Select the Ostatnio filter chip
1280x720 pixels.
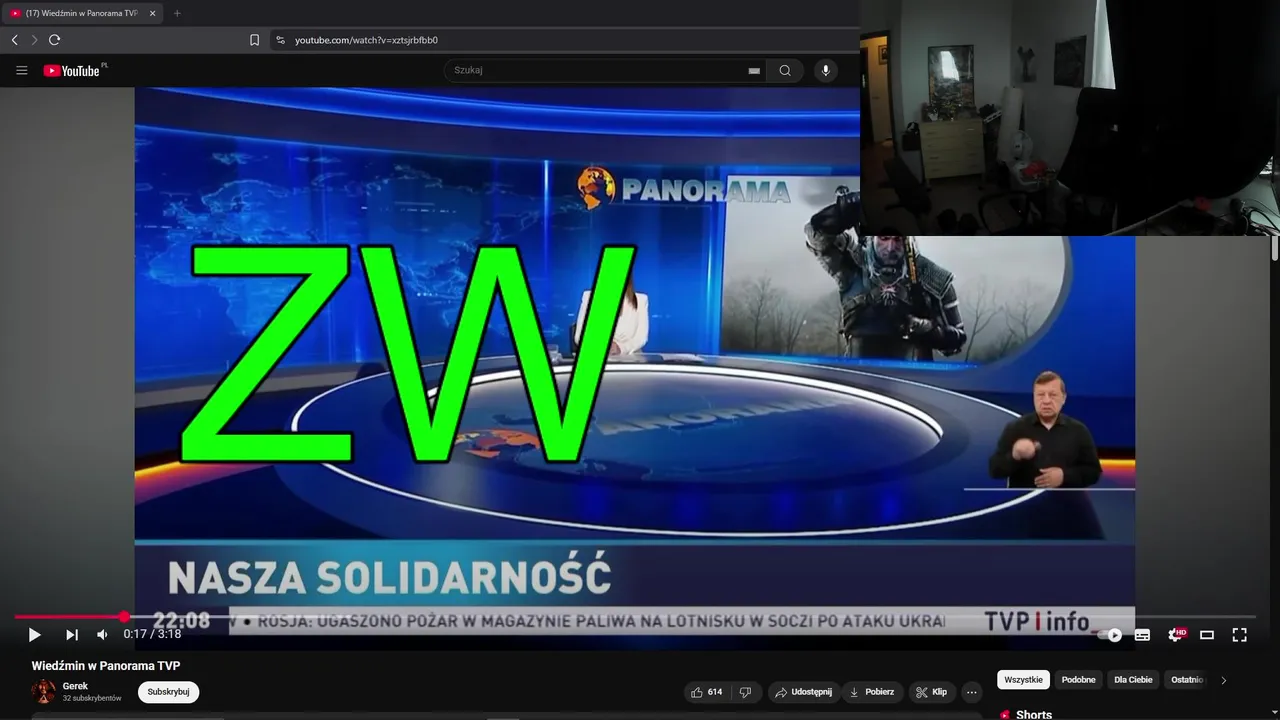click(x=1187, y=680)
